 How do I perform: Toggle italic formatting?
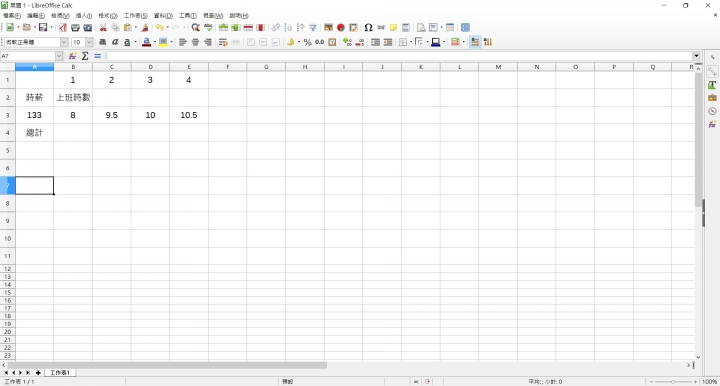[x=115, y=42]
